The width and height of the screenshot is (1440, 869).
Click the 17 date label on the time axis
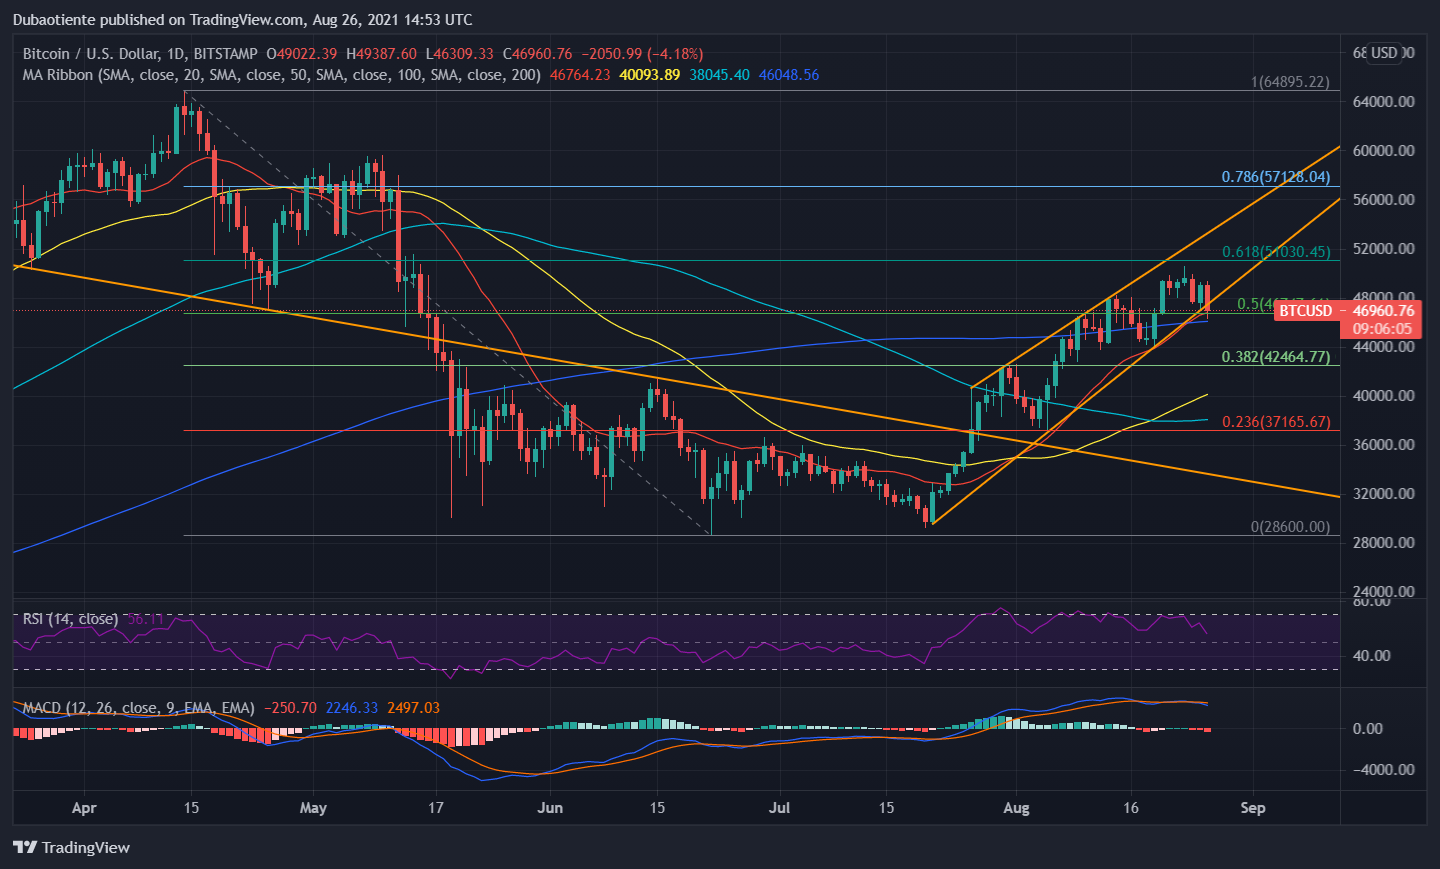(x=435, y=807)
